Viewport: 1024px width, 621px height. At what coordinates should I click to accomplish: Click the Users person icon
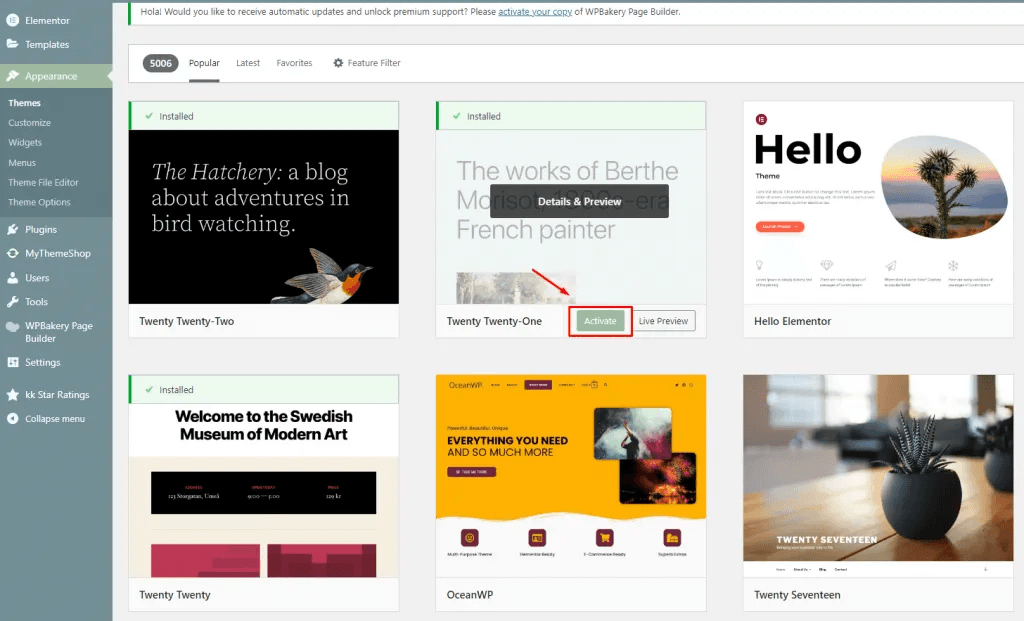coord(12,278)
